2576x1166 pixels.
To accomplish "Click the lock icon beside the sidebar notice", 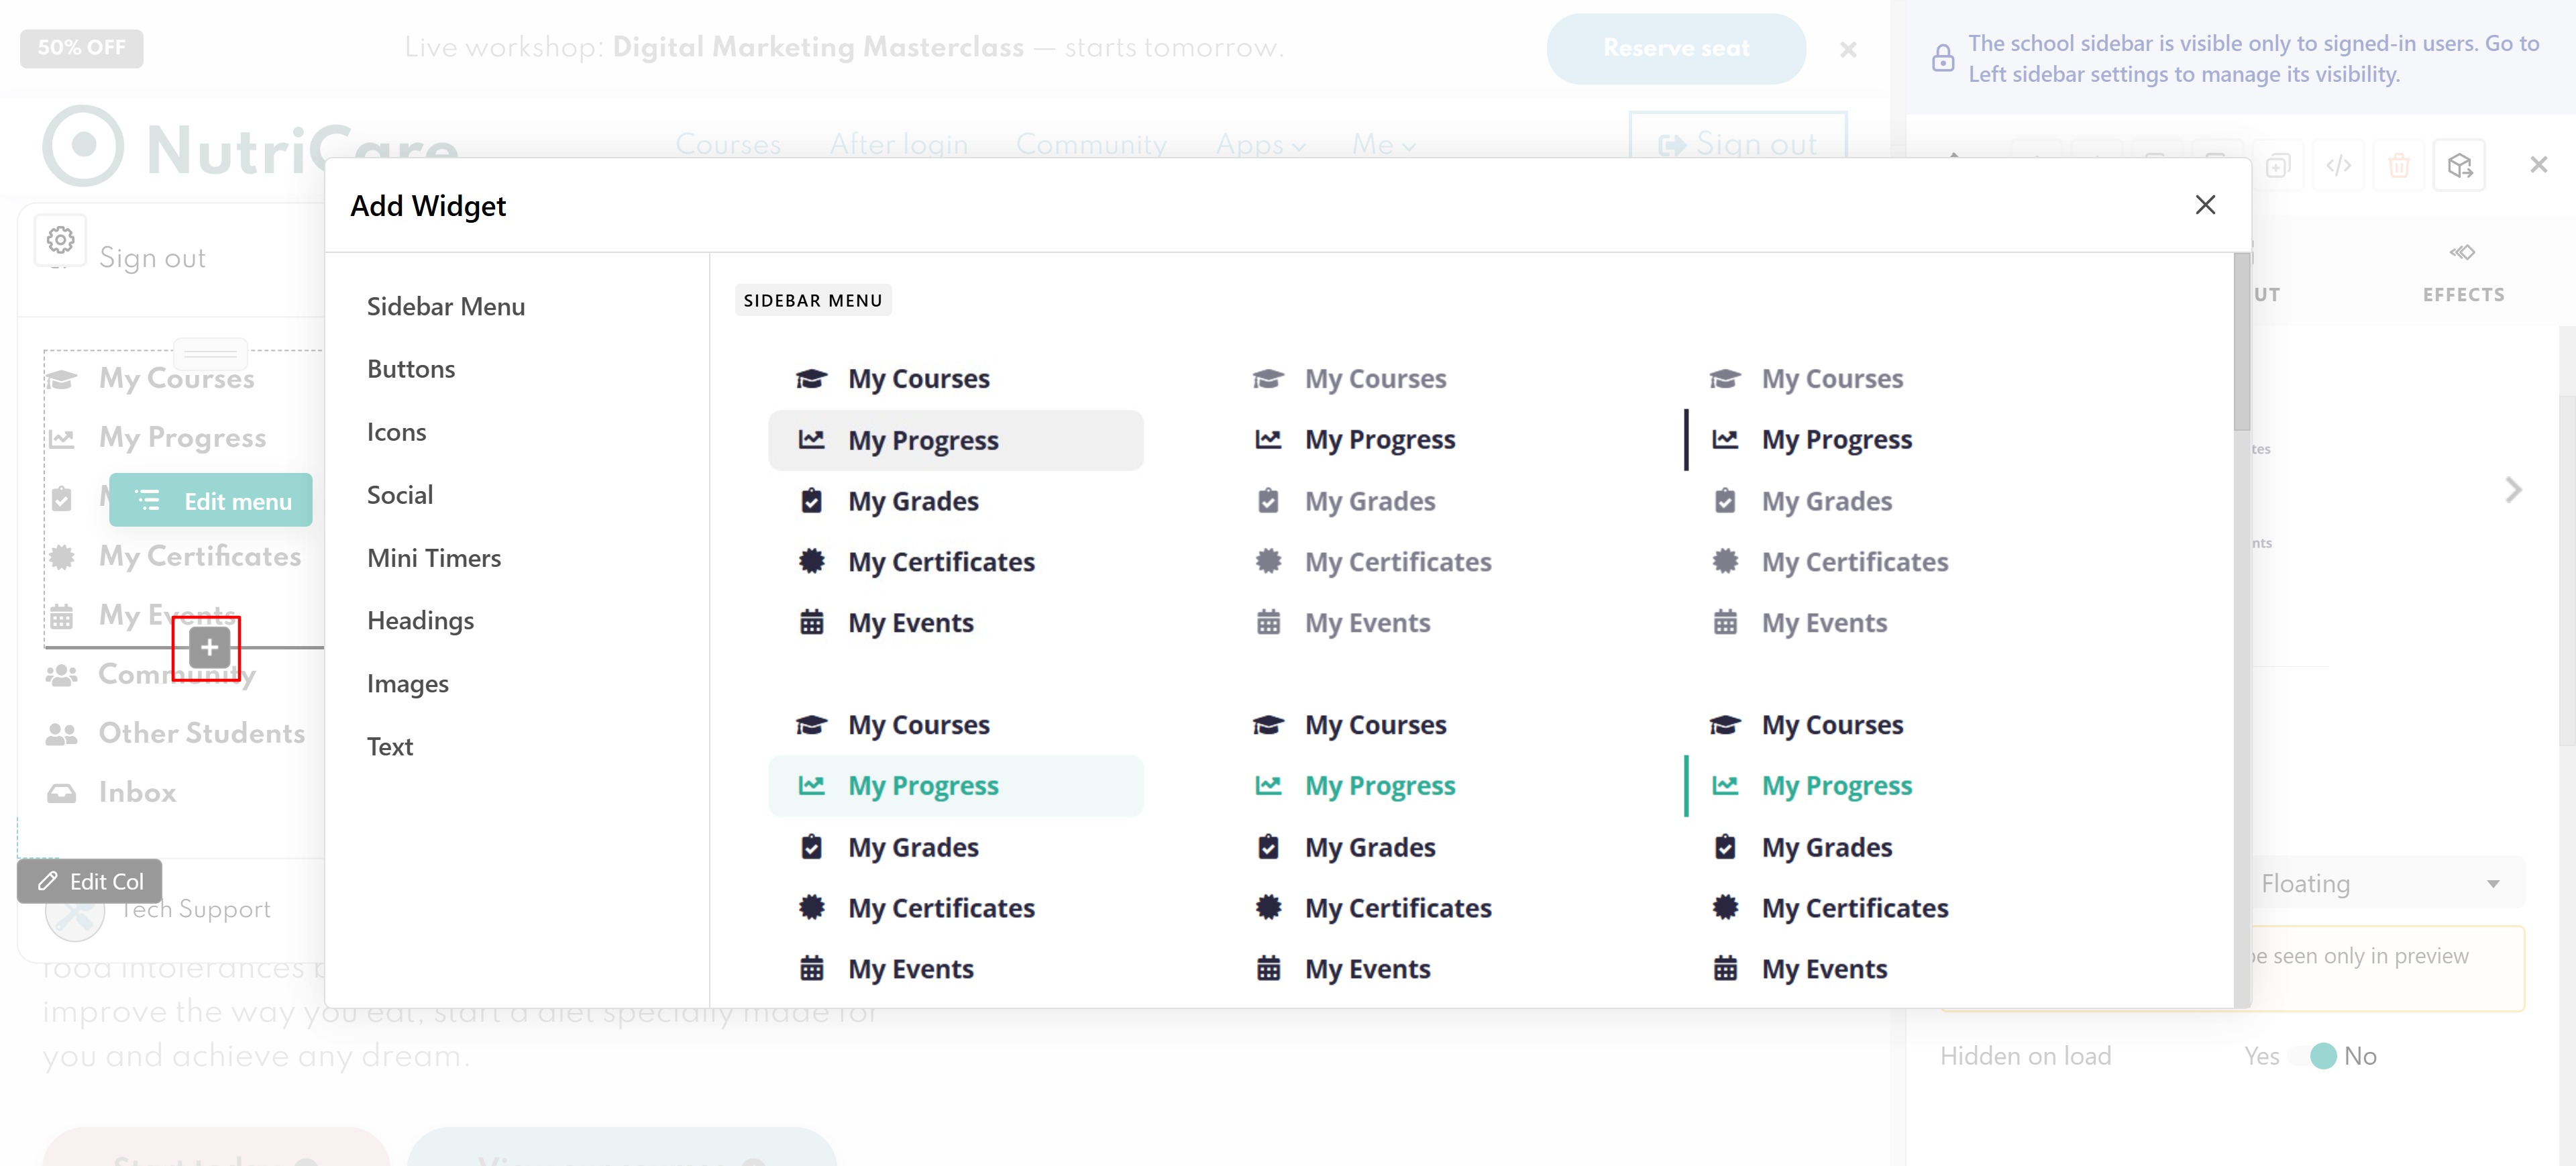I will pyautogui.click(x=1942, y=58).
